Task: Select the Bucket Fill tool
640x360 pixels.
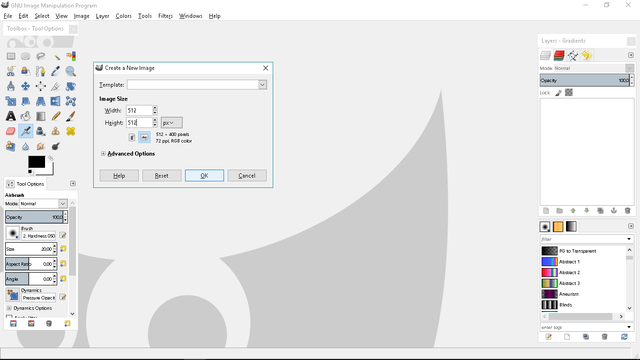Action: [26, 116]
